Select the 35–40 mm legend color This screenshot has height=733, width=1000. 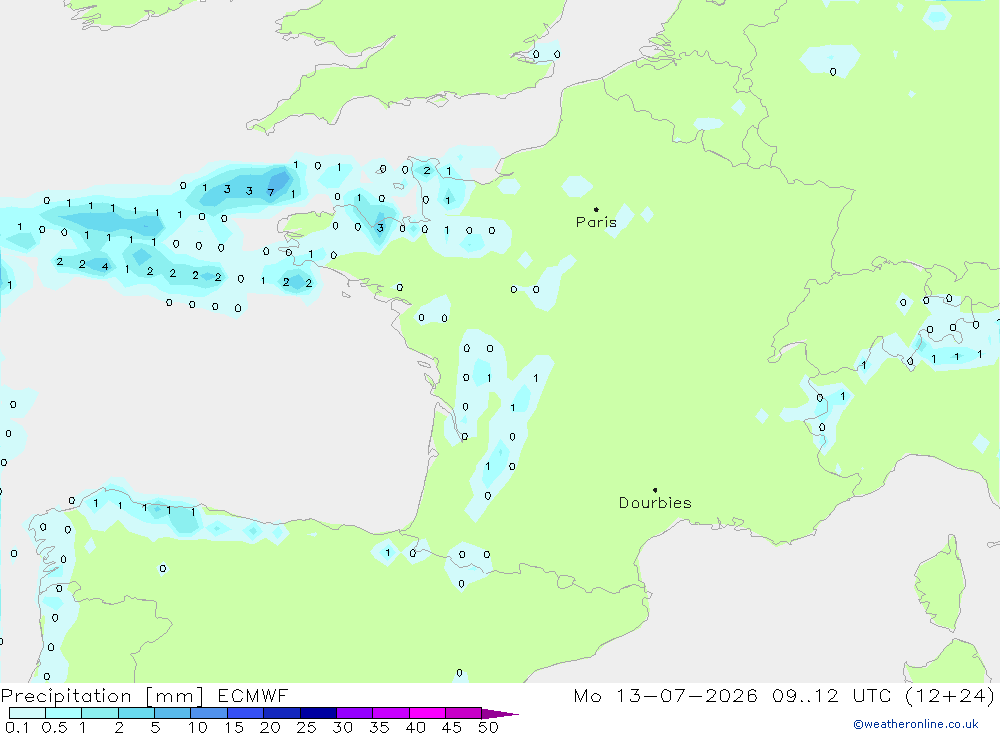(x=390, y=713)
